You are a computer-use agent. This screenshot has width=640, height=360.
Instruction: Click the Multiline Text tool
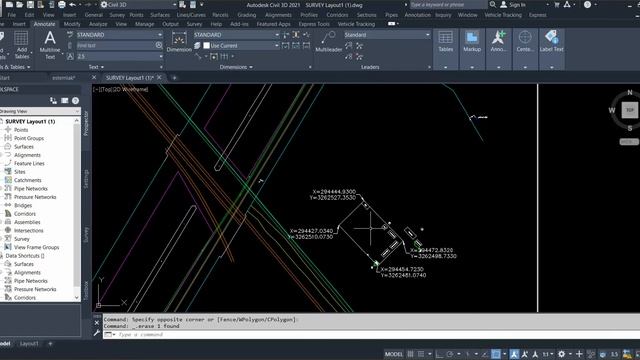(x=50, y=45)
